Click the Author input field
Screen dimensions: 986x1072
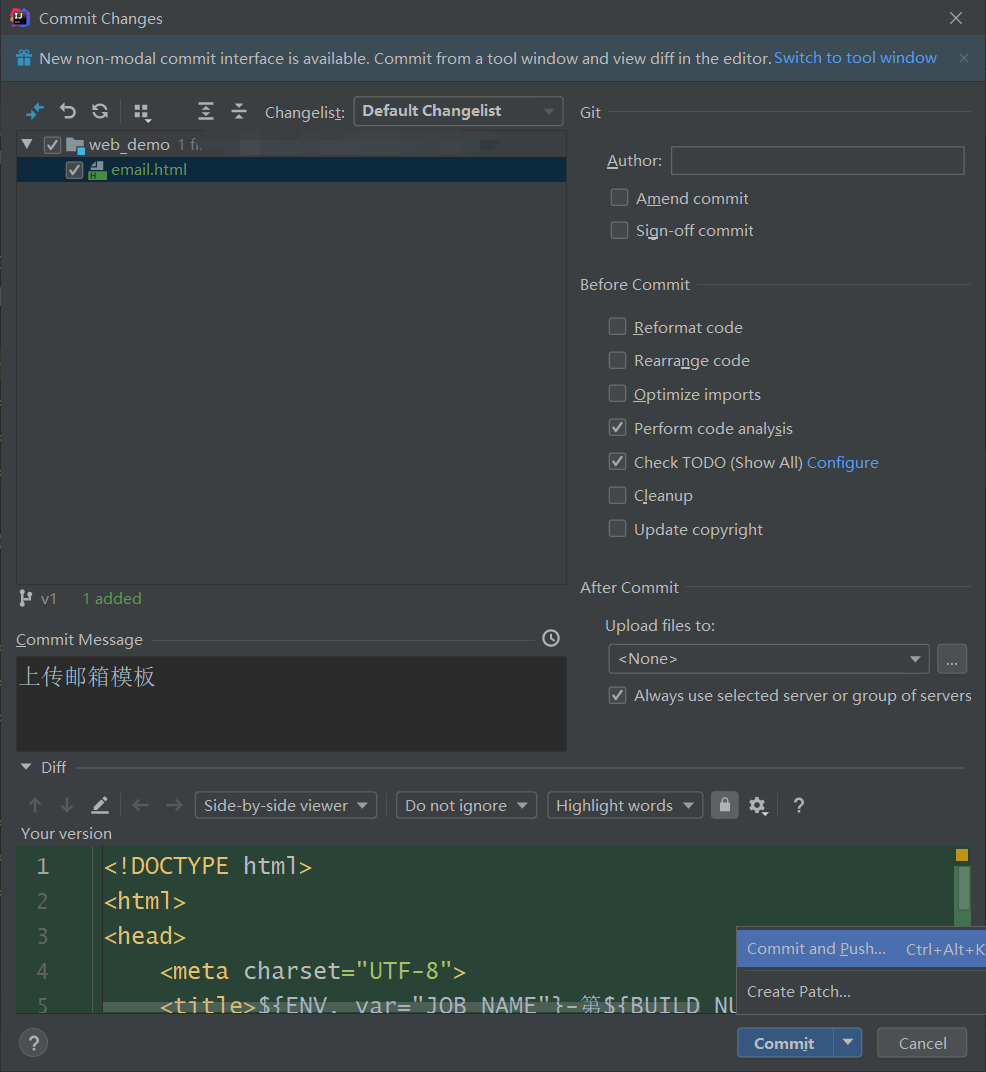817,161
